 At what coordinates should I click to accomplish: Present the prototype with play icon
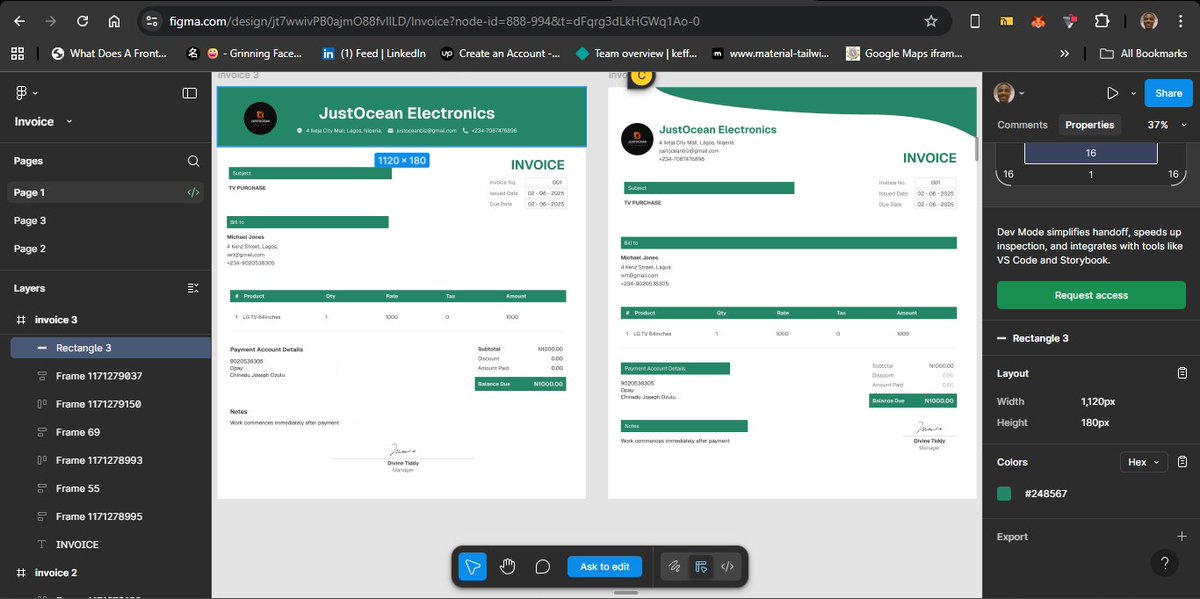(1112, 93)
